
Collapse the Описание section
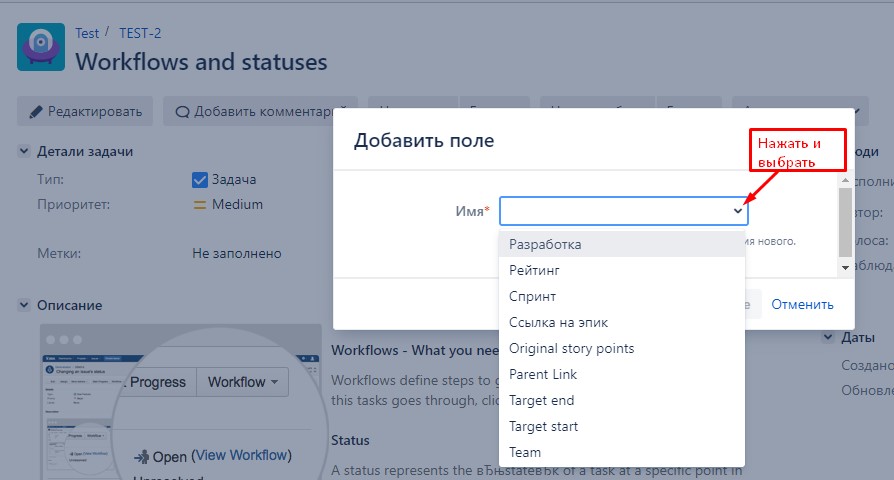click(x=24, y=305)
